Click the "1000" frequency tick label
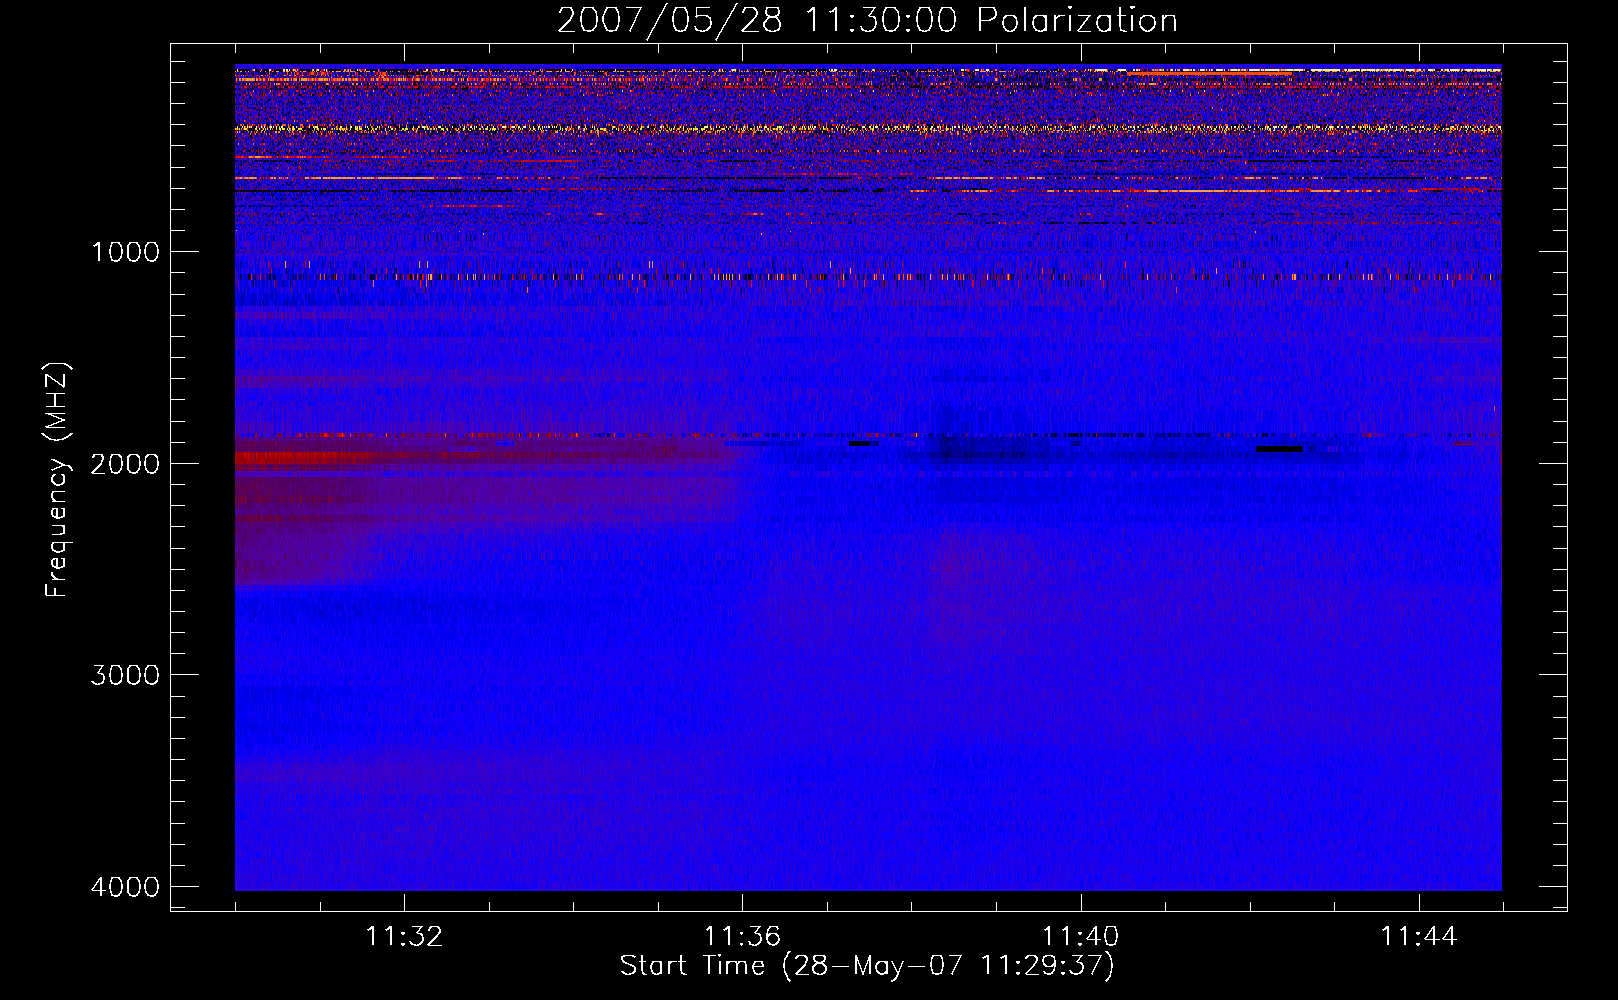This screenshot has height=1000, width=1618. (x=125, y=252)
